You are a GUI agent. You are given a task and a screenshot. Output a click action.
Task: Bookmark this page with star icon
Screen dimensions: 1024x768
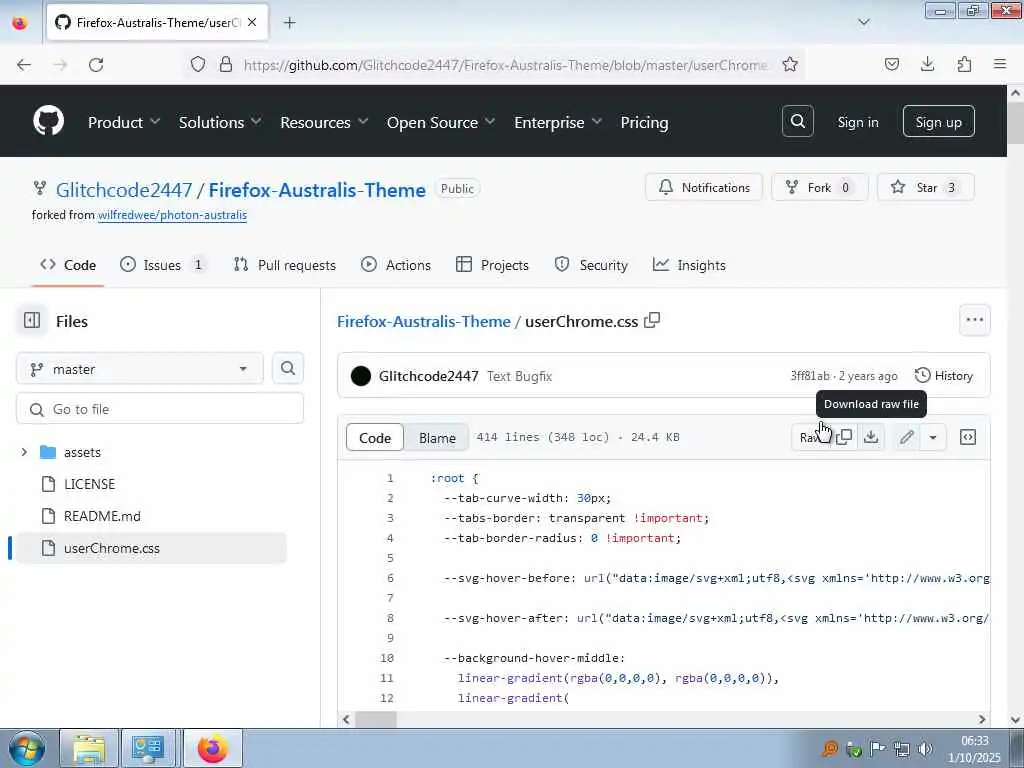click(x=790, y=64)
